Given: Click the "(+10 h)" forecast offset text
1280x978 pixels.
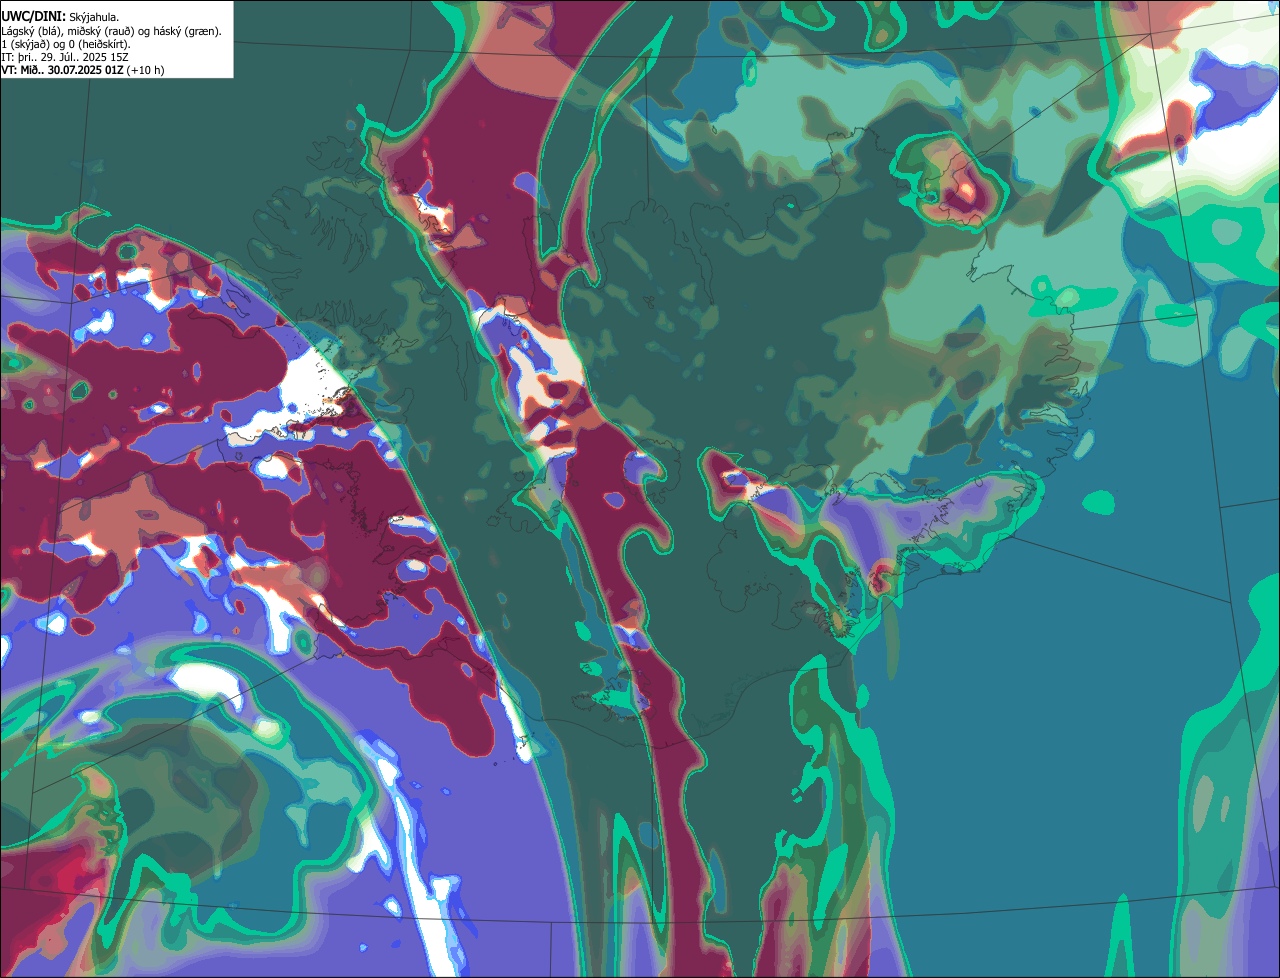Looking at the screenshot, I should [x=145, y=70].
